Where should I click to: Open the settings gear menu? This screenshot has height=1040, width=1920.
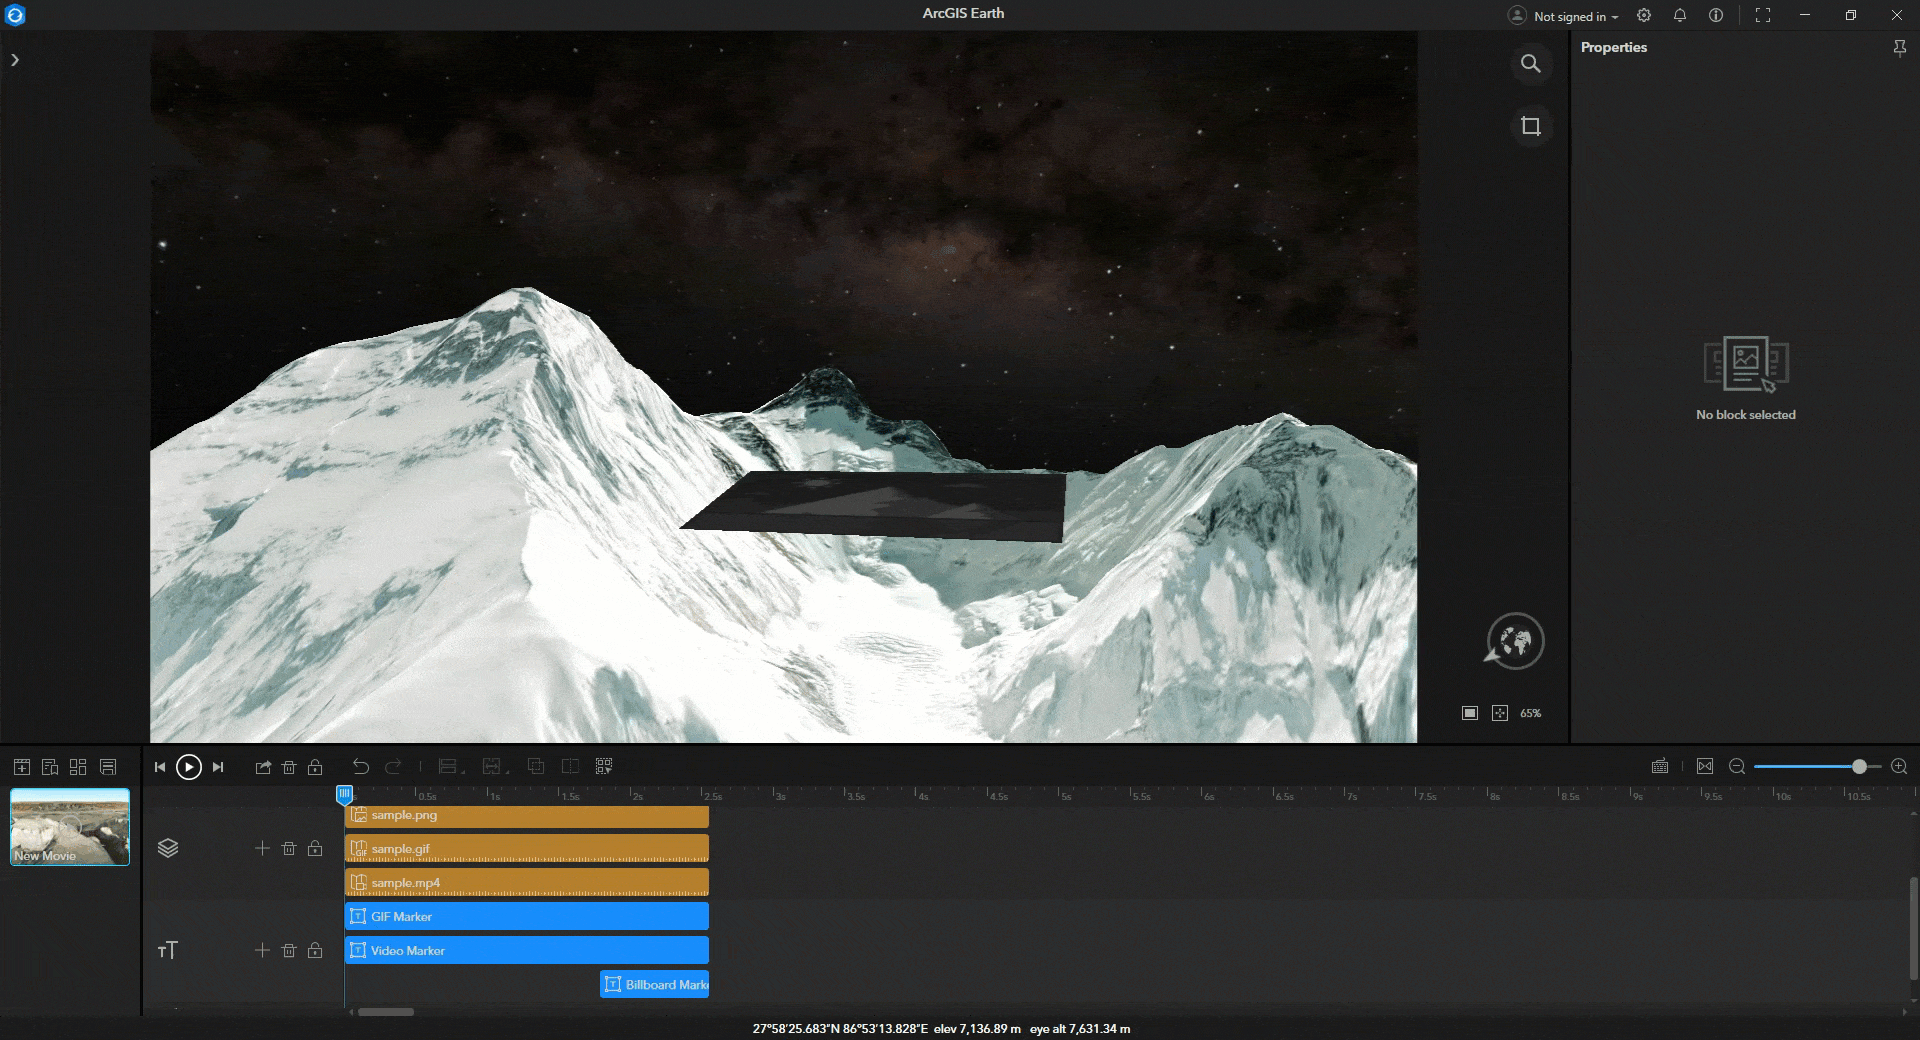click(x=1643, y=16)
